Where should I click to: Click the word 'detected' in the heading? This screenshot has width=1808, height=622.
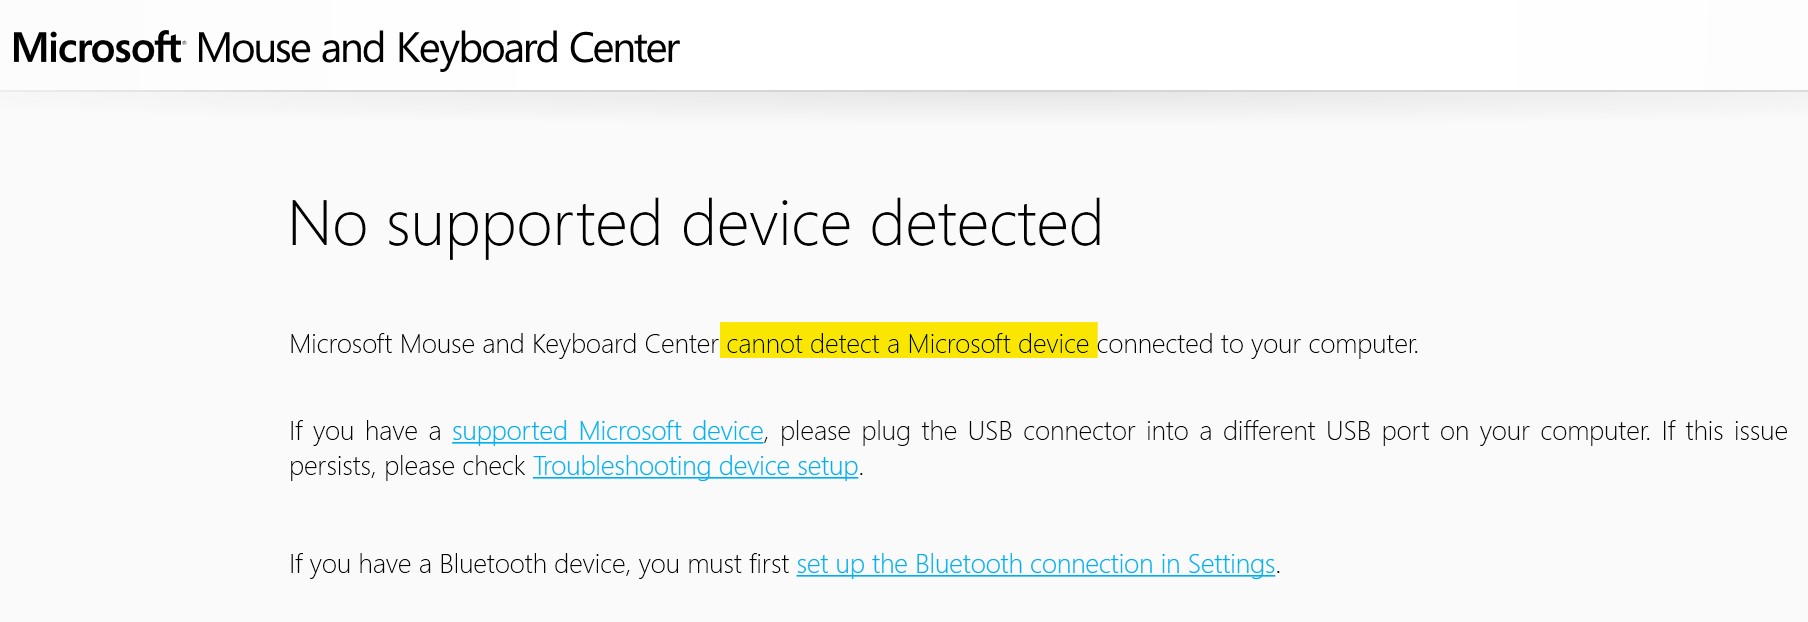click(986, 224)
